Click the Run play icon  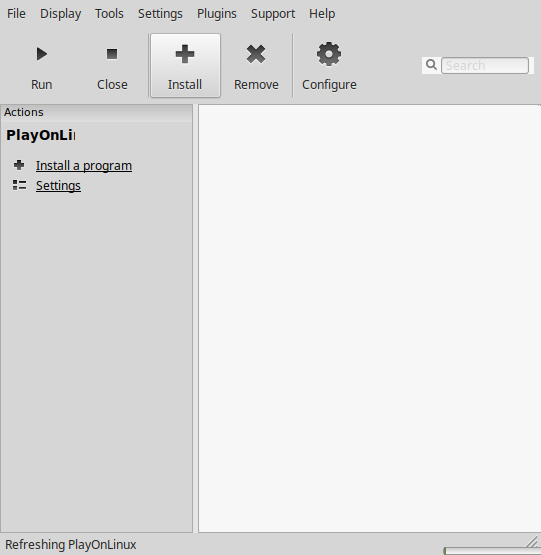point(42,54)
